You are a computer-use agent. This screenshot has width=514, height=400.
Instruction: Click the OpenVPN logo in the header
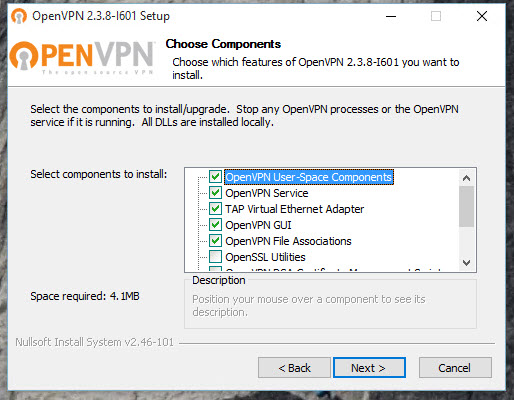point(82,58)
